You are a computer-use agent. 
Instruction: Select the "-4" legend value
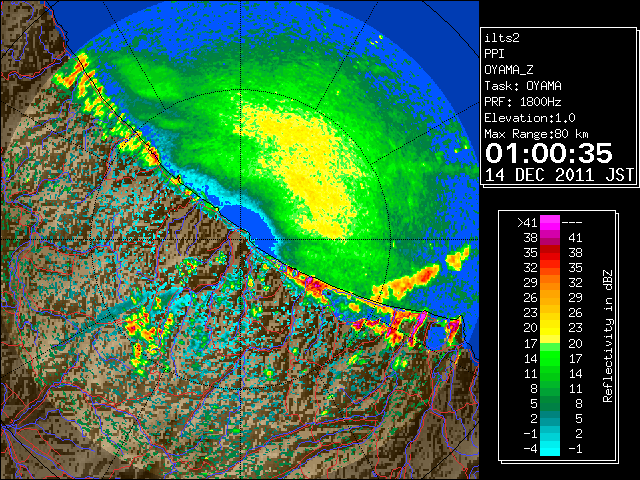[530, 449]
